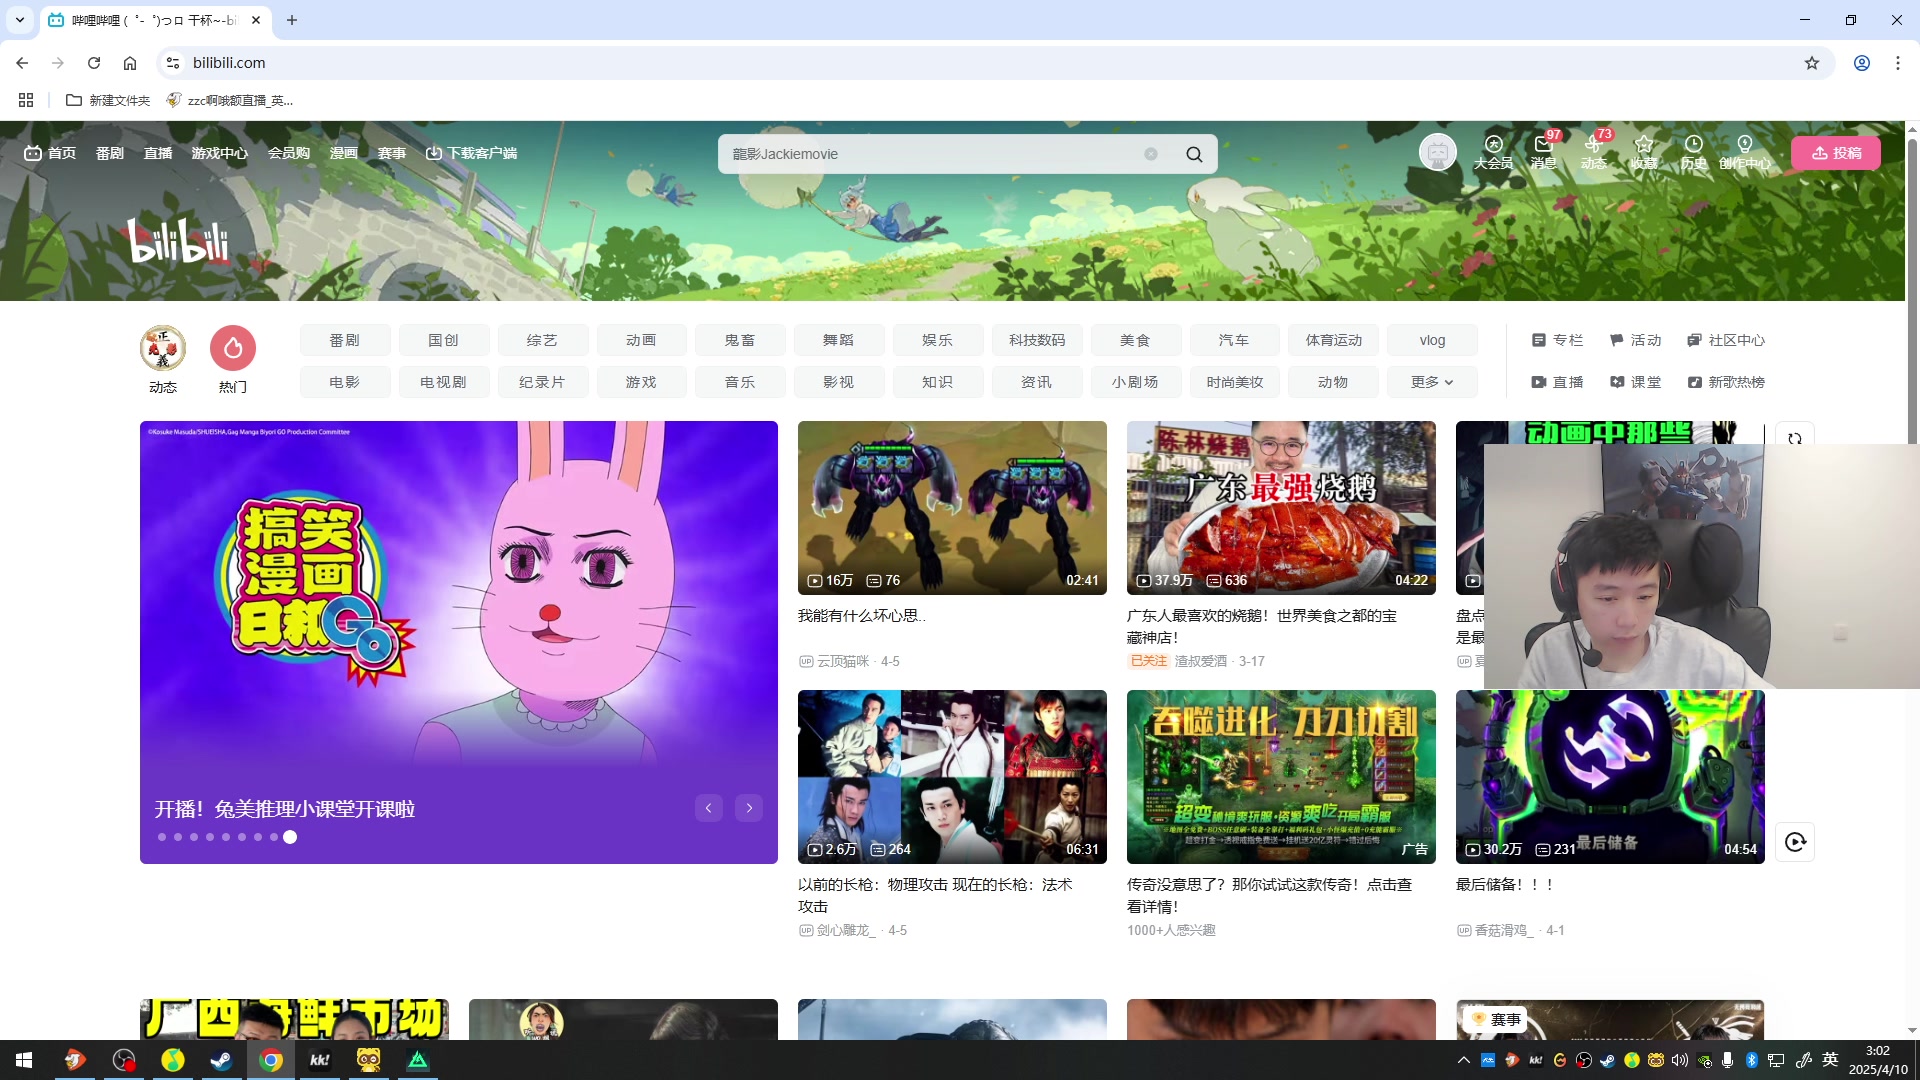Open the 科技数码 category link
The image size is (1920, 1080).
coord(1037,340)
